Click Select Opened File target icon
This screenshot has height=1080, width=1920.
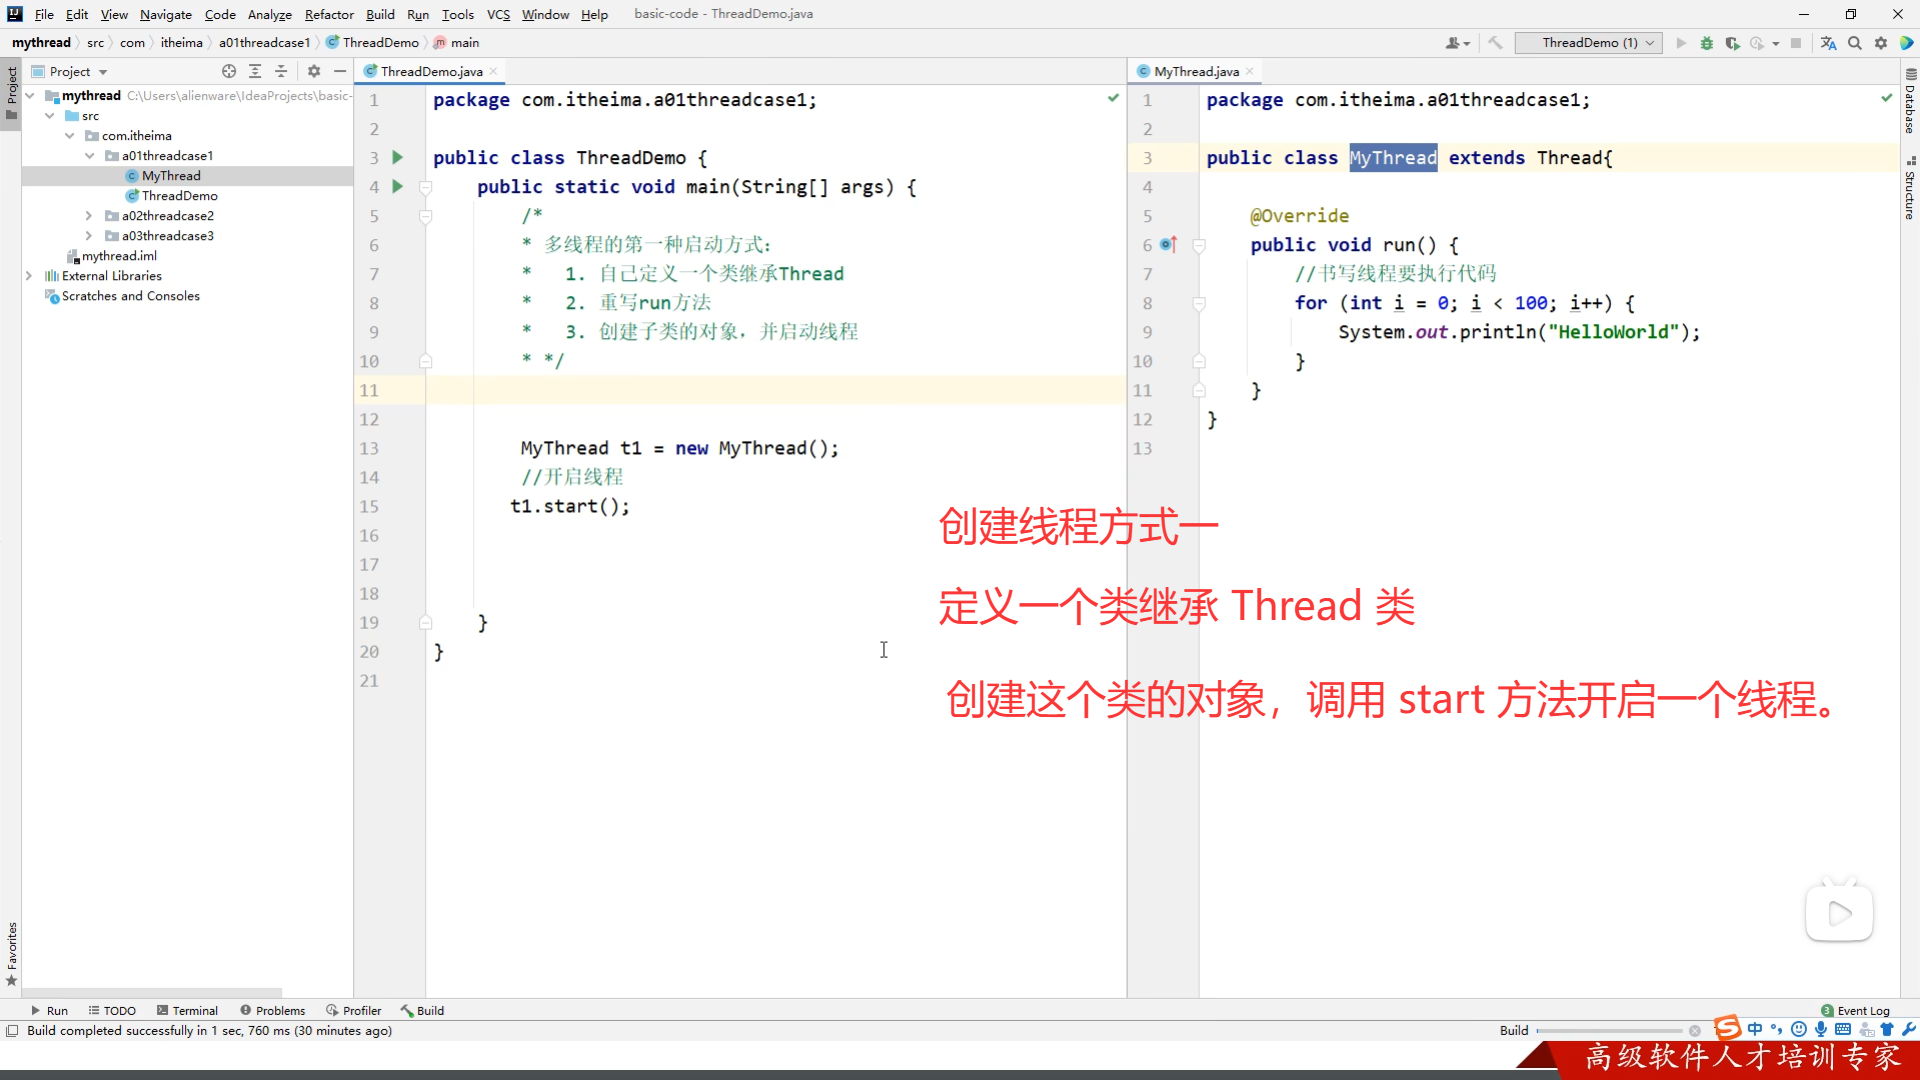click(229, 71)
